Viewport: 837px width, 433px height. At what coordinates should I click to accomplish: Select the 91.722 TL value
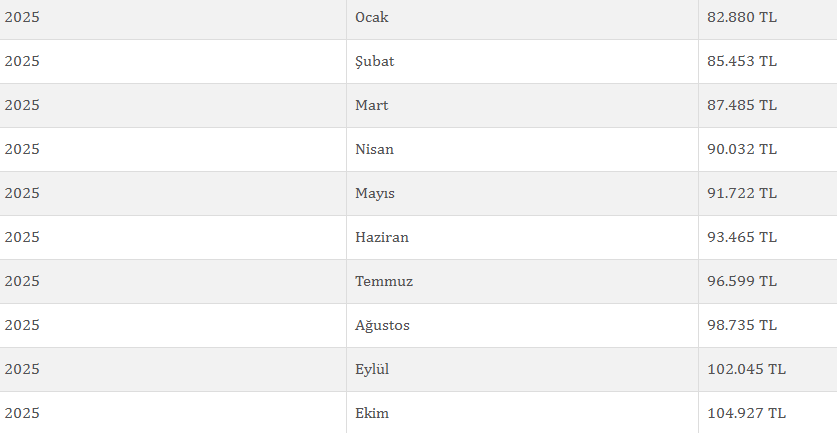[742, 193]
